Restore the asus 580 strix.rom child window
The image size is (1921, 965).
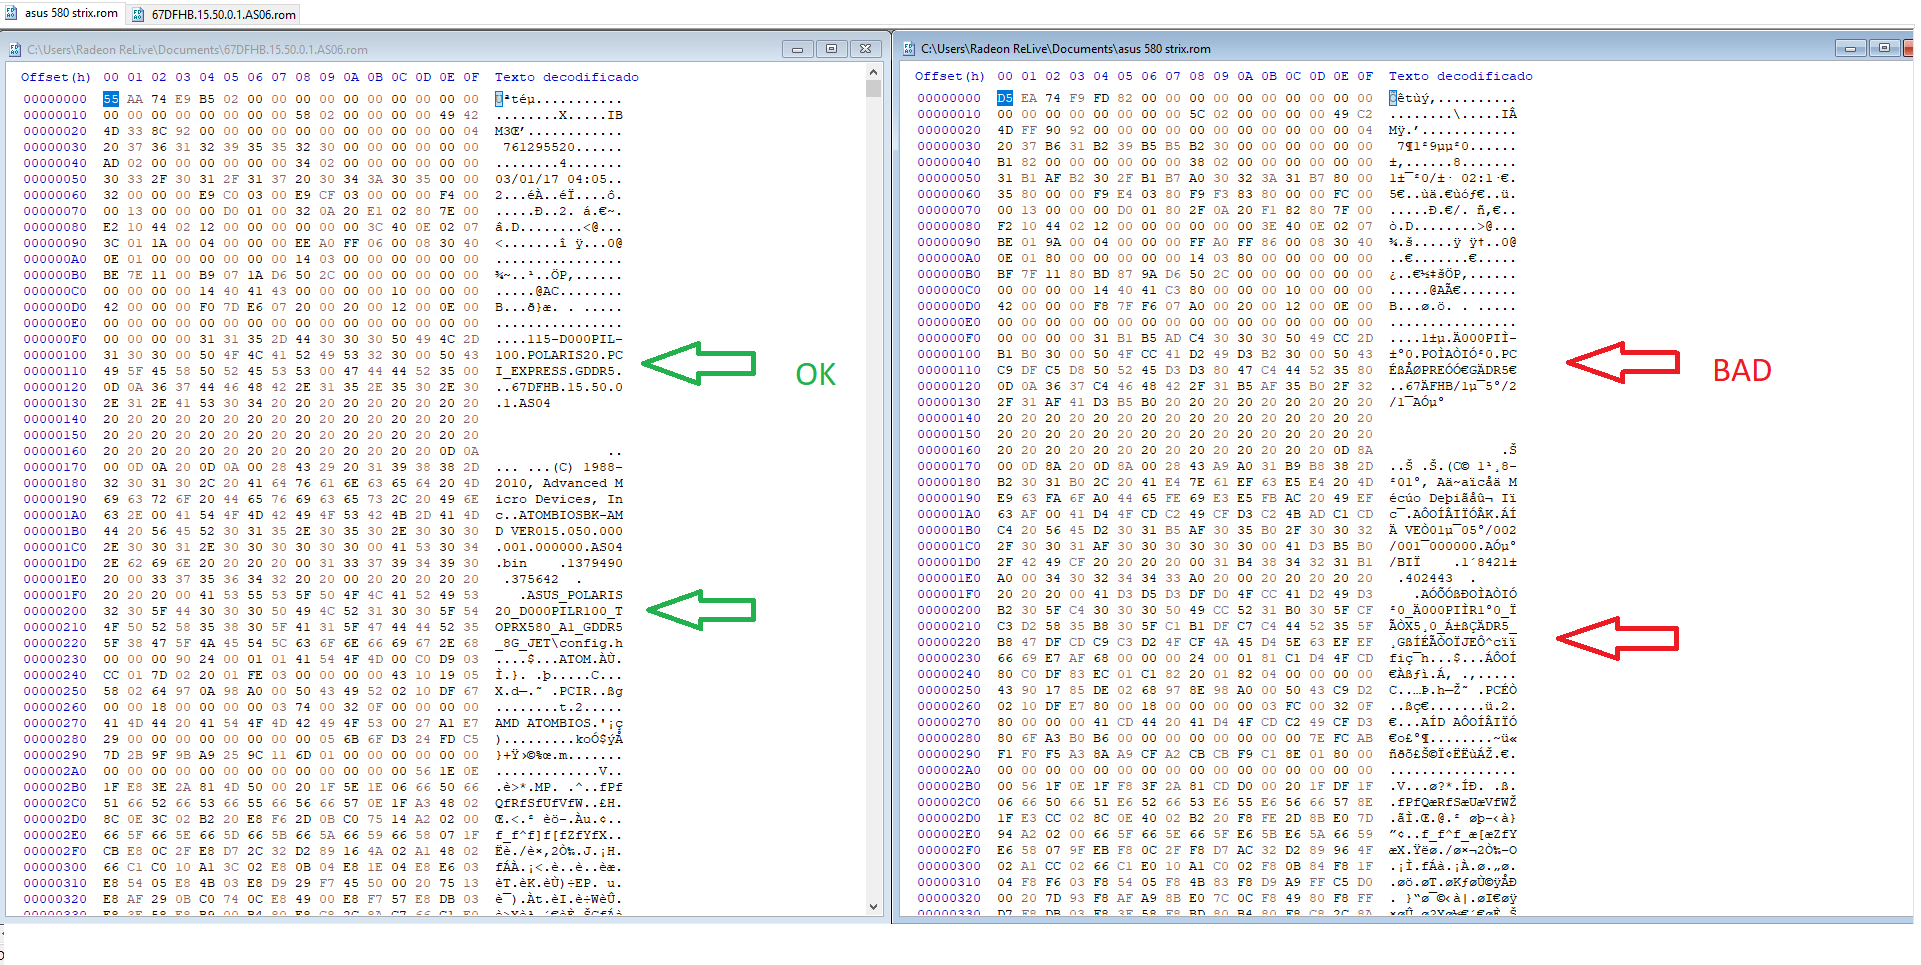pos(1884,48)
